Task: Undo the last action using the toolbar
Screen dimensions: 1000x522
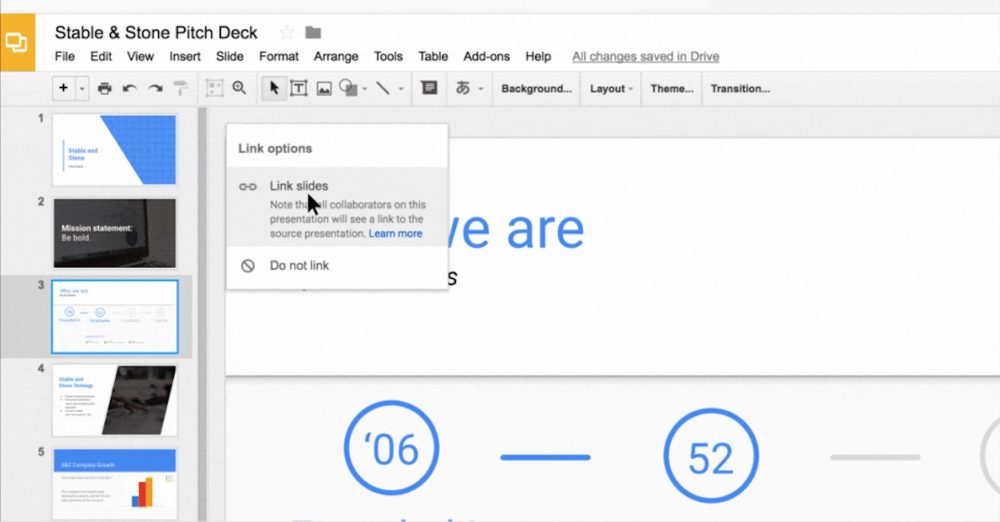Action: [x=130, y=88]
